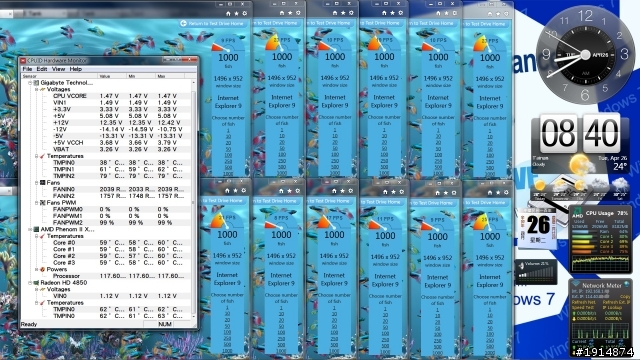Click the Sensor column header
Screen dimensions: 640x360
[x=59, y=76]
